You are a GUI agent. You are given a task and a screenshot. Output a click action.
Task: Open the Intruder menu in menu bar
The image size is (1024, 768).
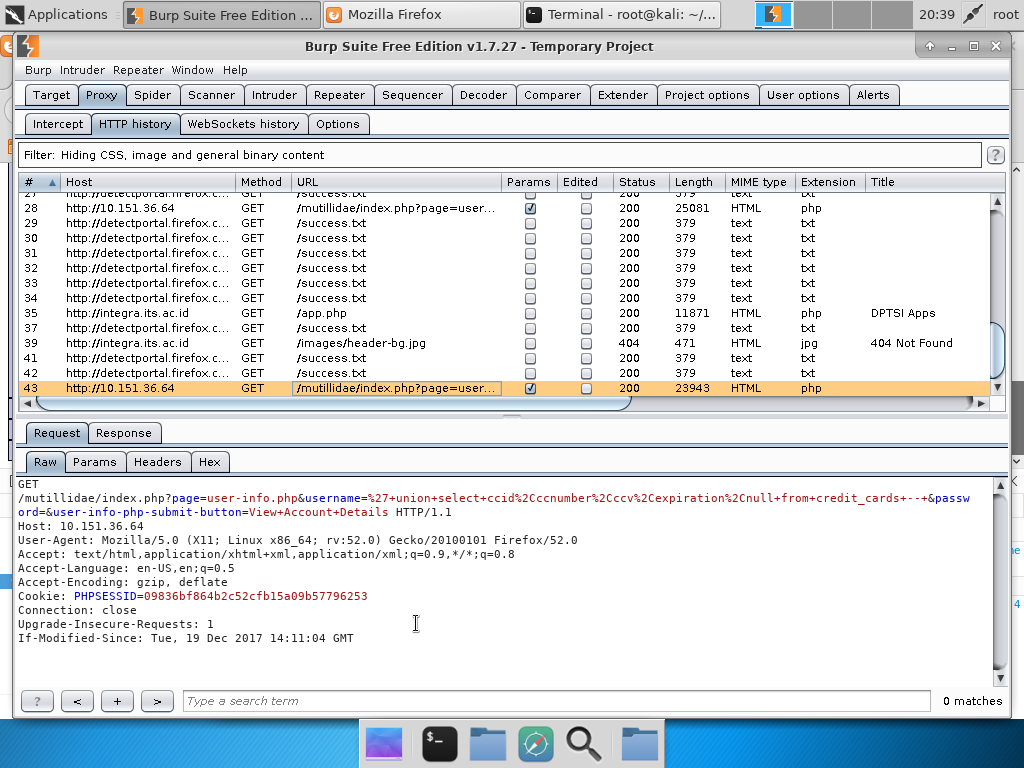tap(82, 70)
